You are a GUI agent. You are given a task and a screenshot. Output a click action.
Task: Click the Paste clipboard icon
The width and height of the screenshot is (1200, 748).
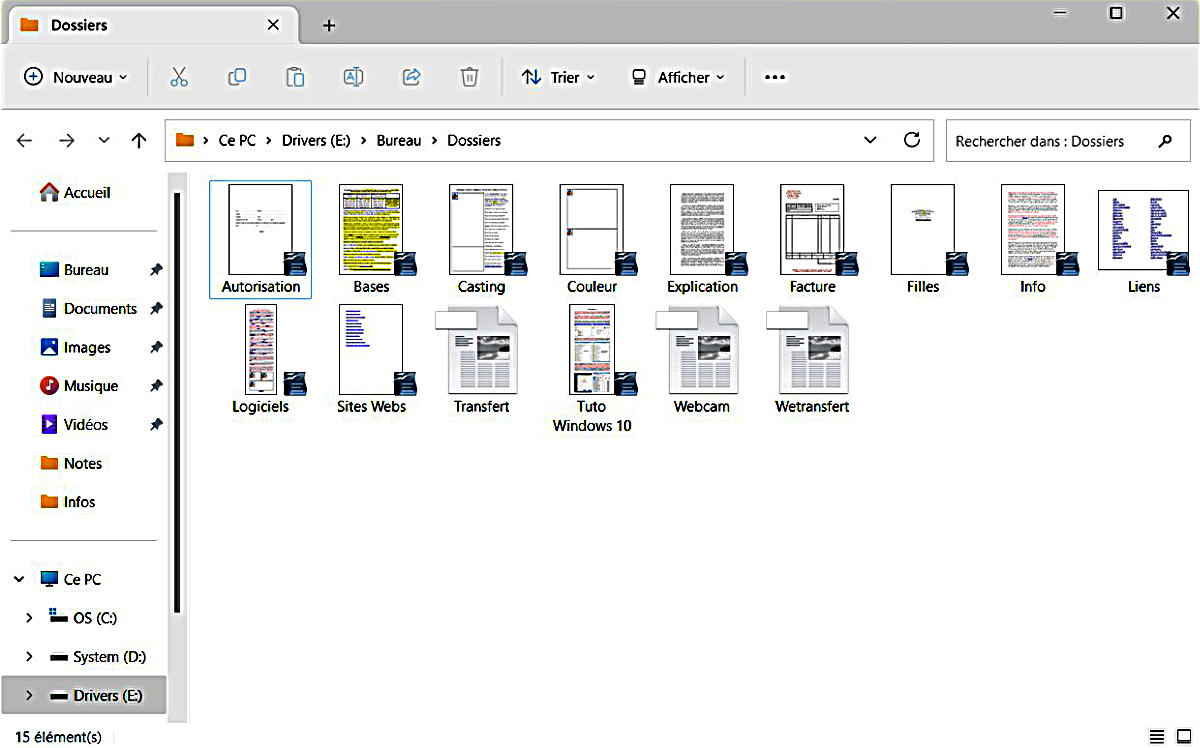click(295, 77)
